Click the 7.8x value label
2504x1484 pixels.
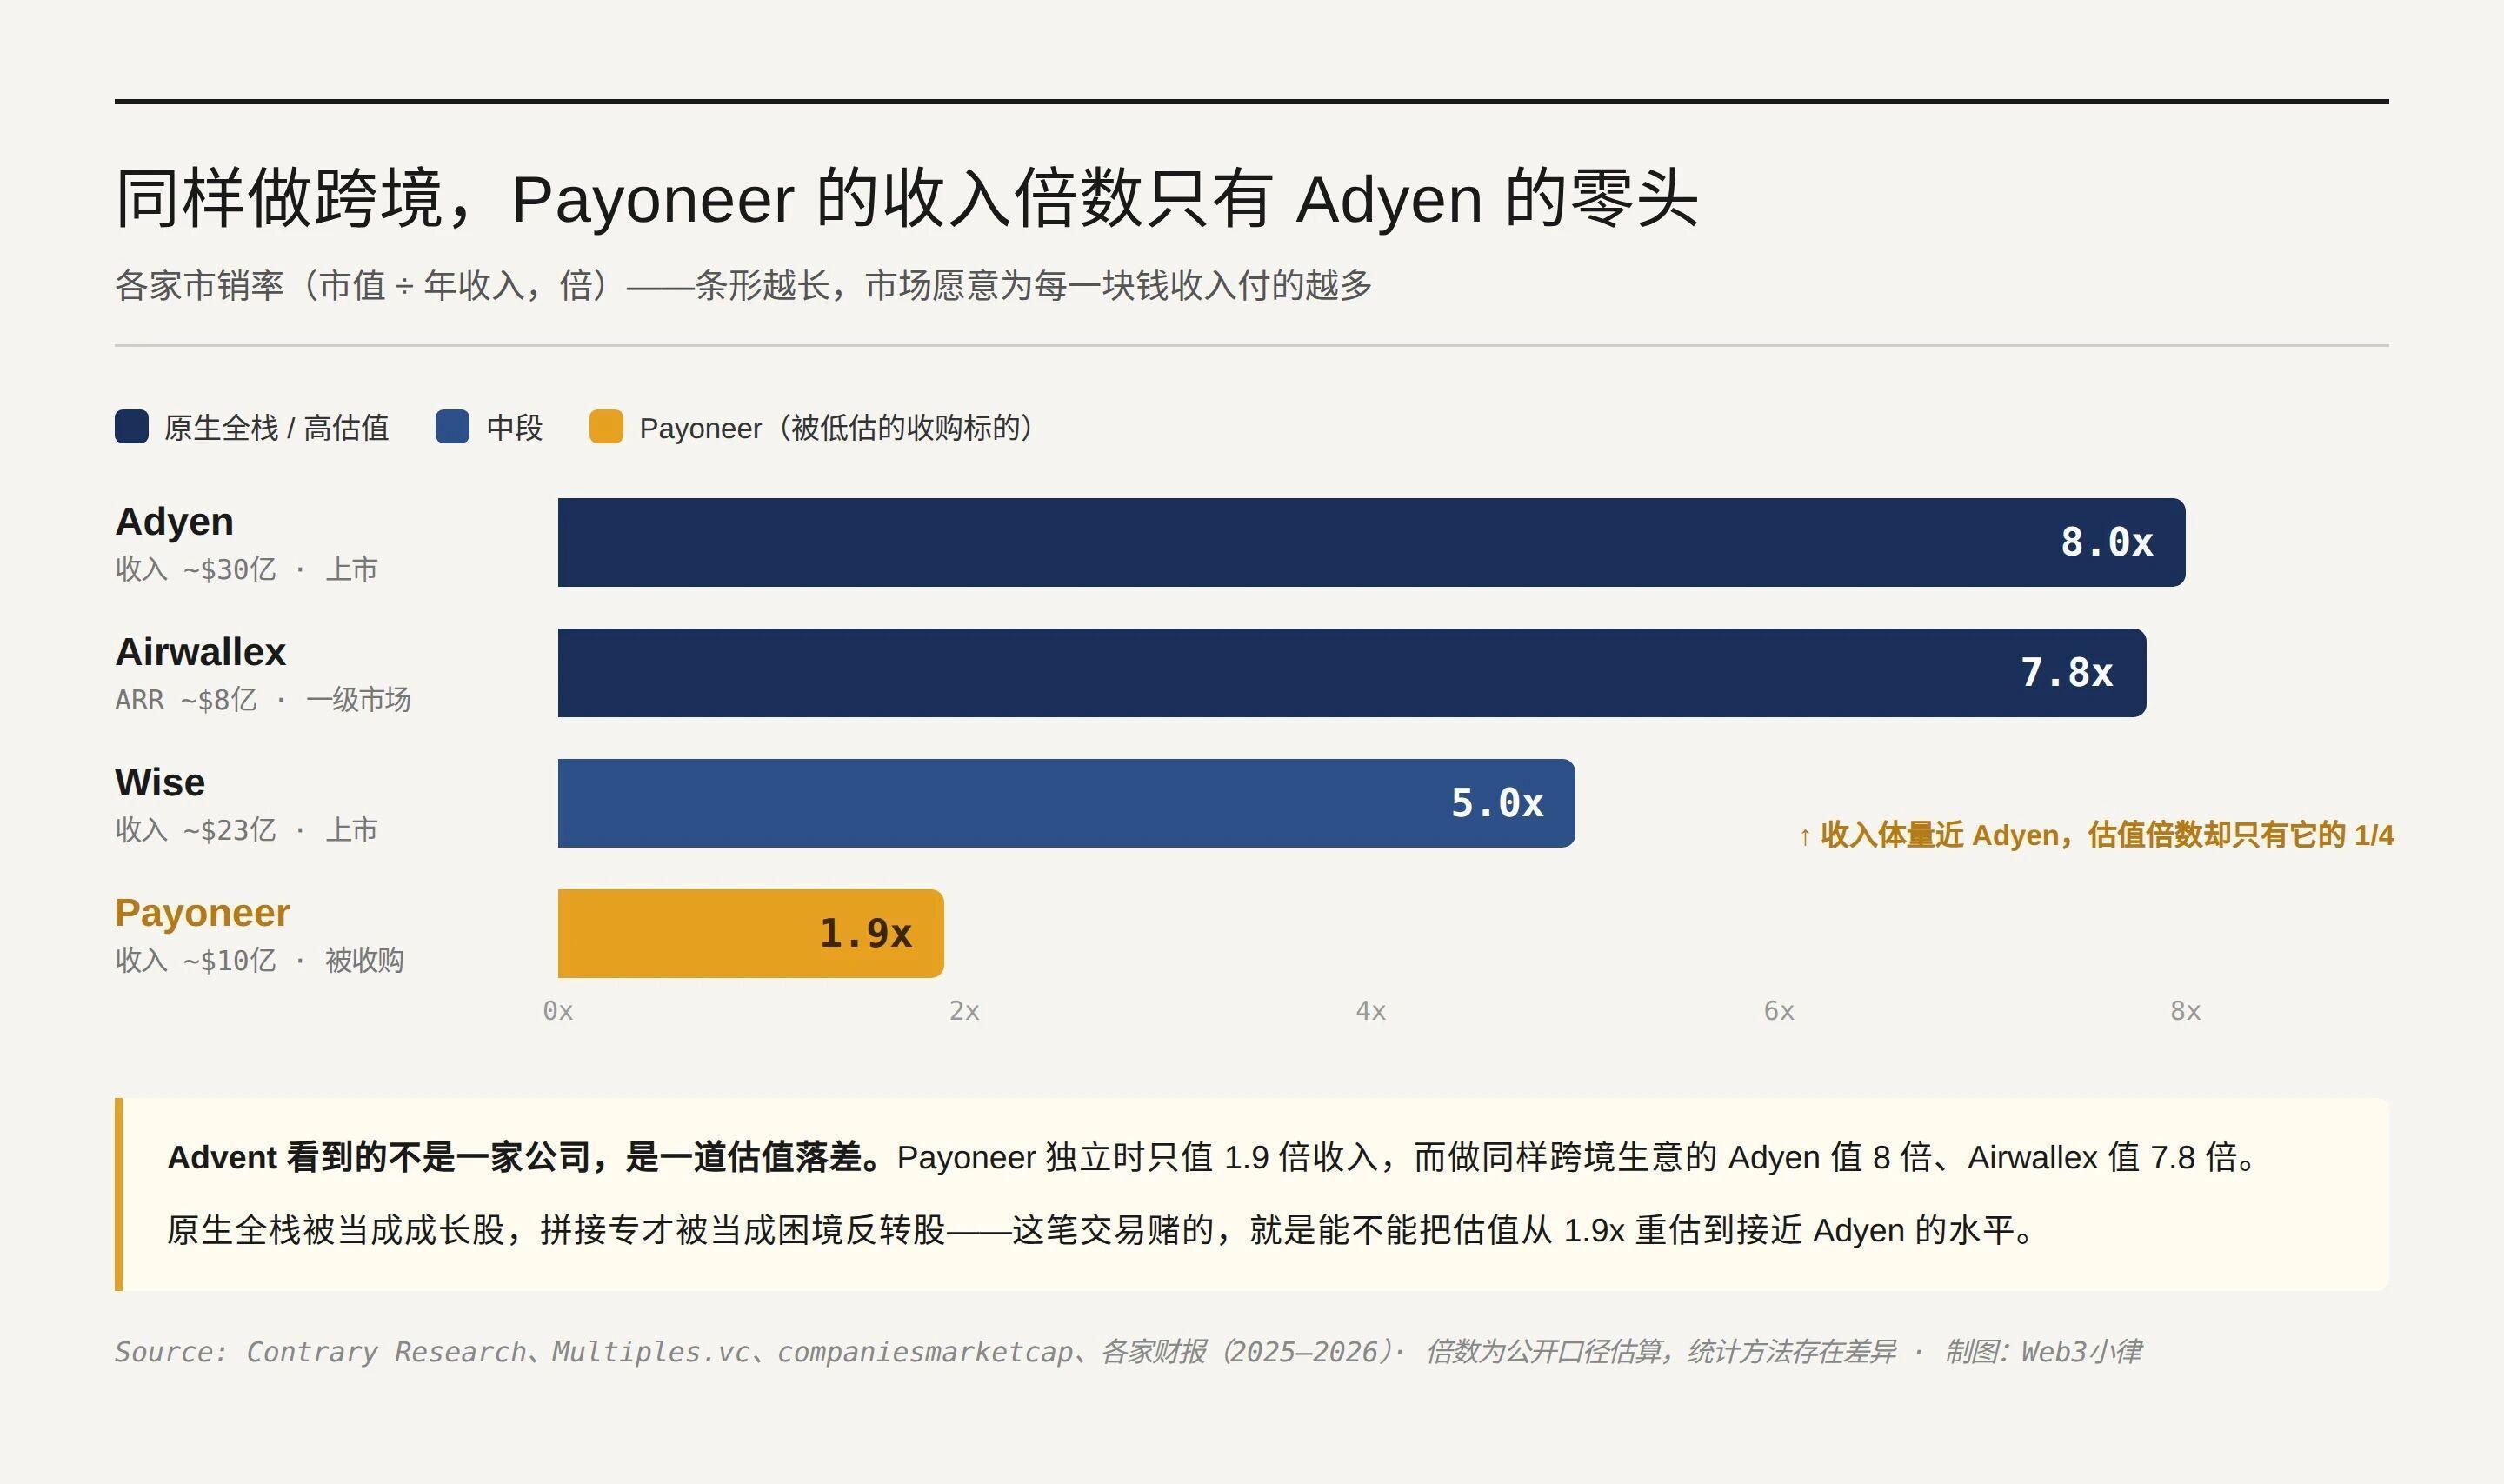point(2067,673)
